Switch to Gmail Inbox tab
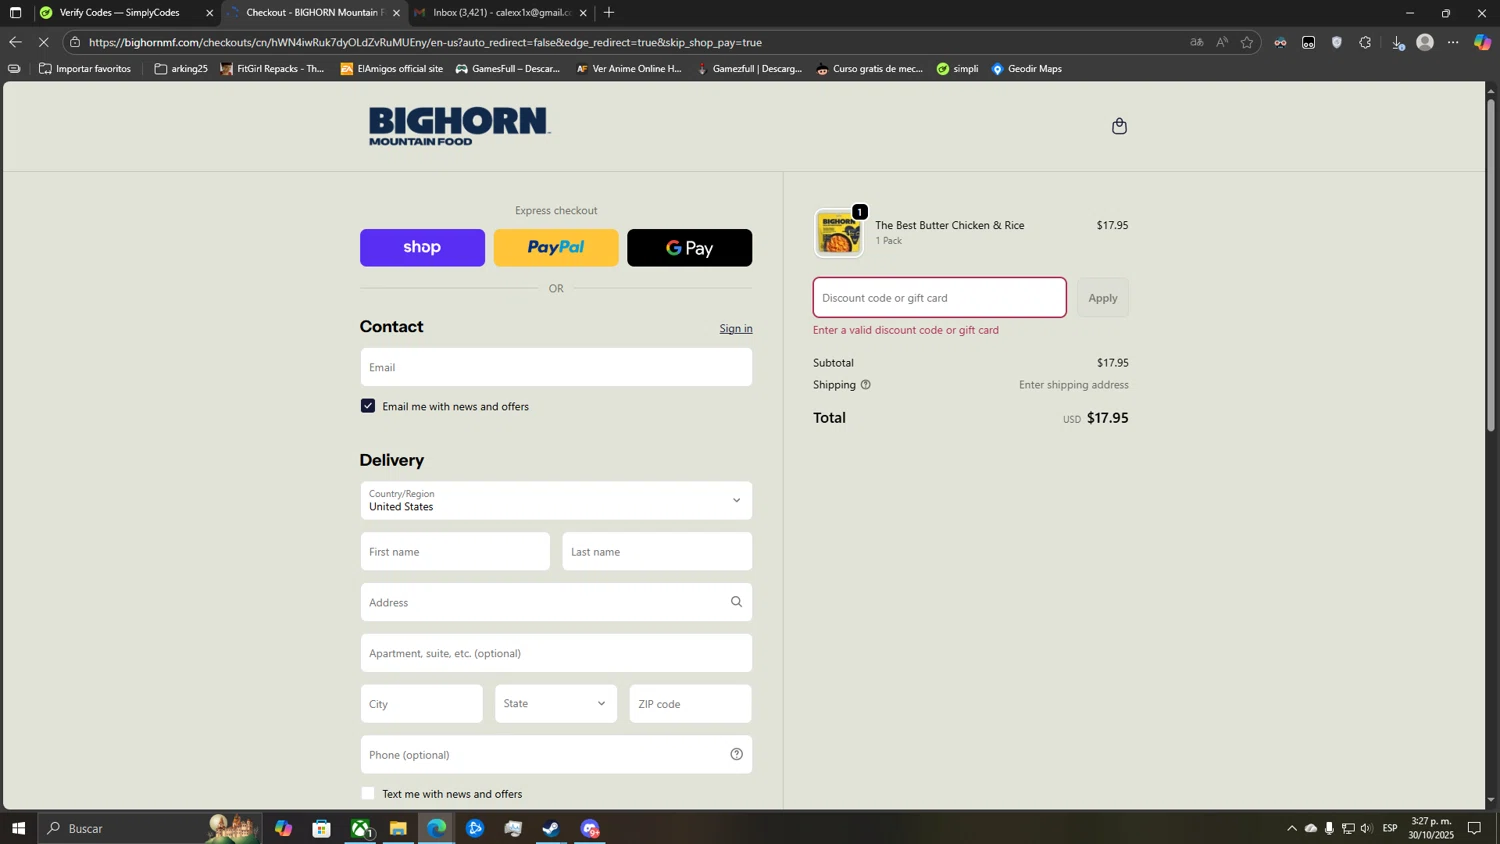1500x844 pixels. (x=500, y=13)
